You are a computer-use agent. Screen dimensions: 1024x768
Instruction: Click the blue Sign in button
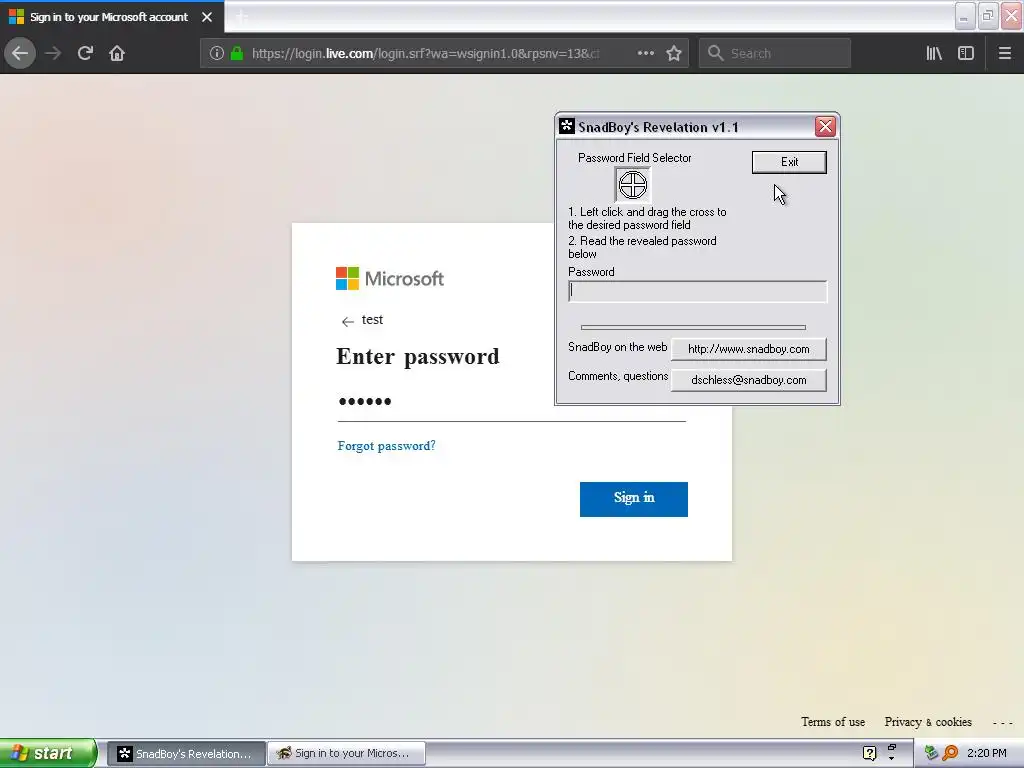[x=633, y=499]
